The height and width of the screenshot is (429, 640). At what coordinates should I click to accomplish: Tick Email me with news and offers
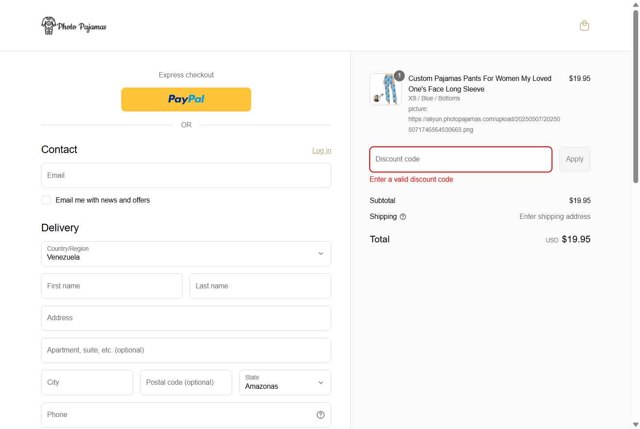tap(46, 200)
